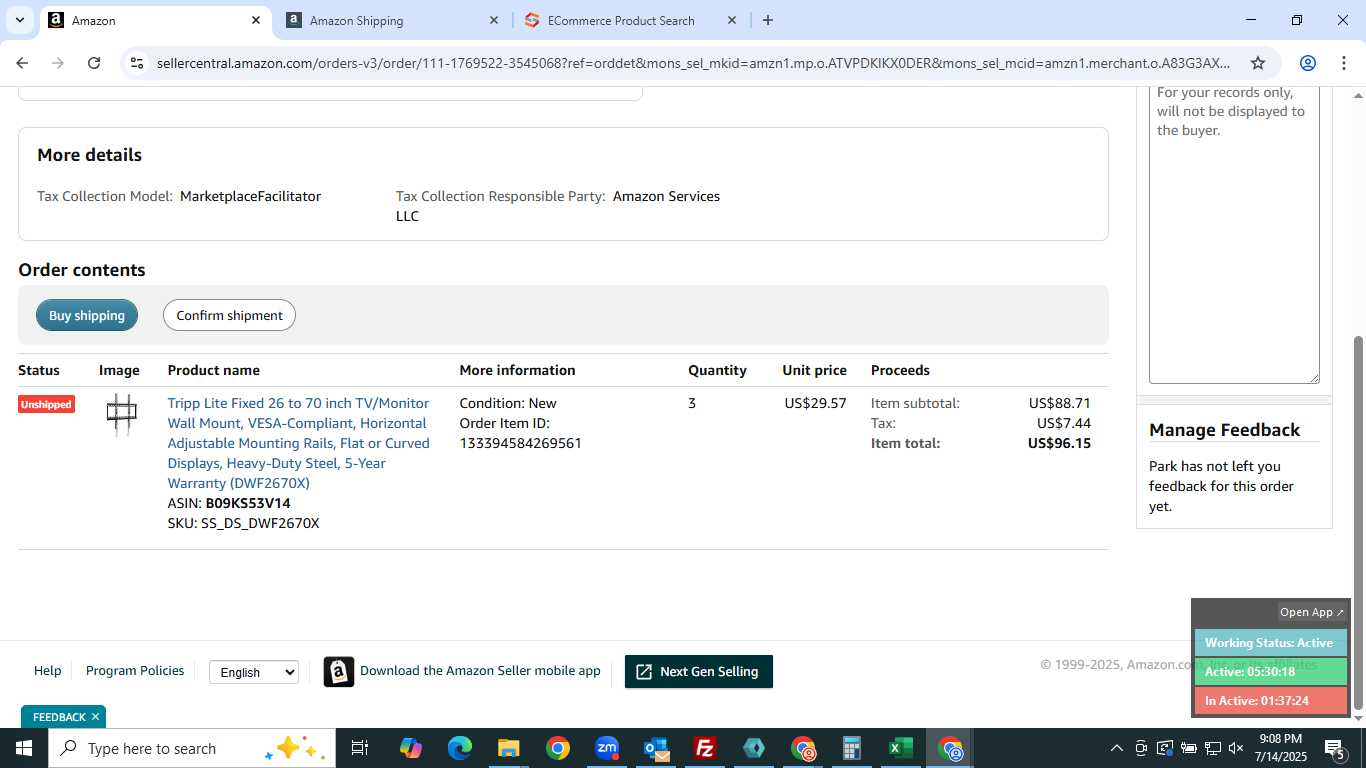Open the Zoom app on taskbar

[x=607, y=748]
